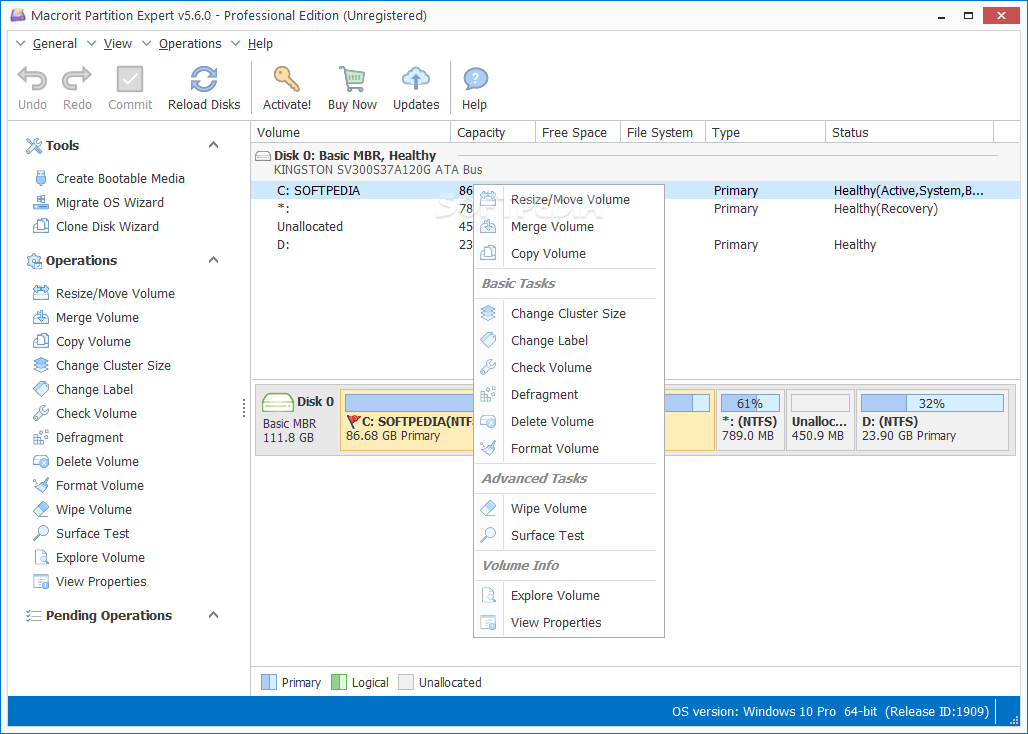Select Create Bootable Media
Image resolution: width=1028 pixels, height=734 pixels.
tap(118, 178)
